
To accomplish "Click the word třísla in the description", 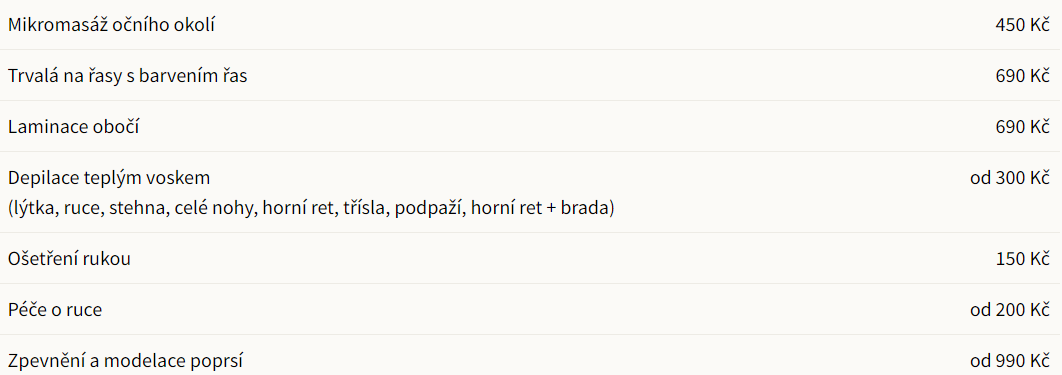I will (365, 208).
